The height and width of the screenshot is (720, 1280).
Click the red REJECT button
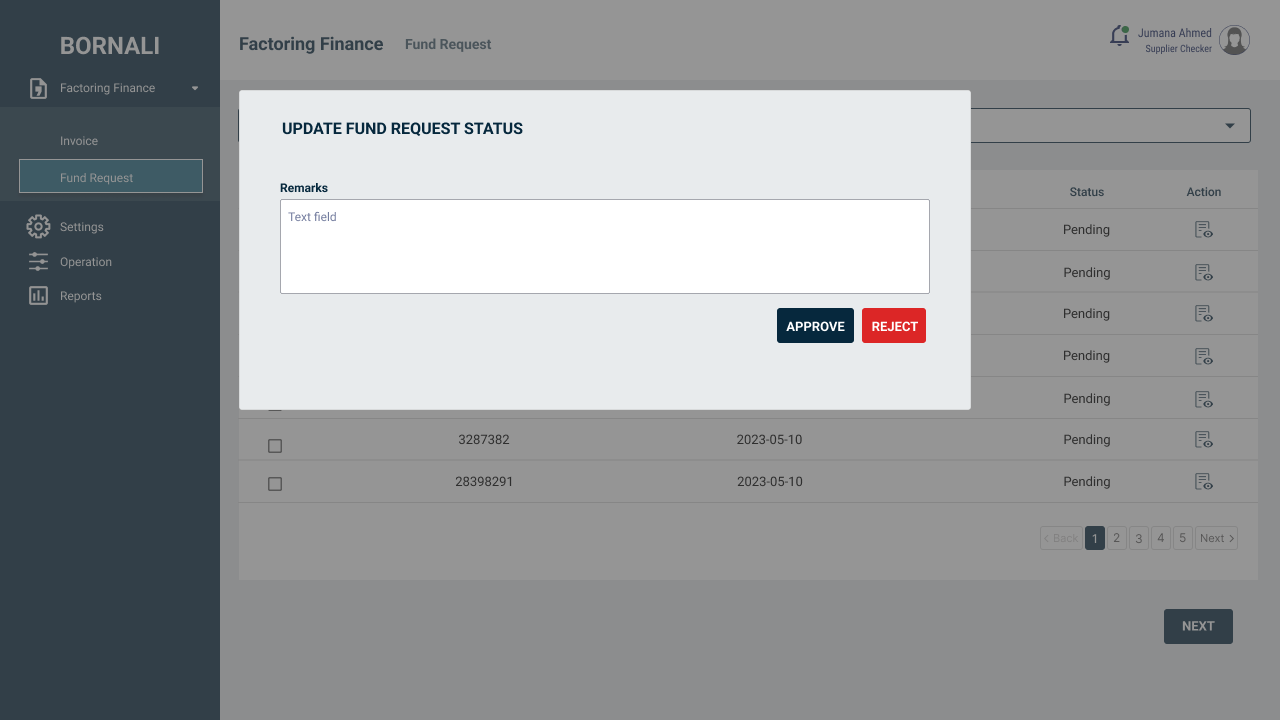tap(894, 326)
